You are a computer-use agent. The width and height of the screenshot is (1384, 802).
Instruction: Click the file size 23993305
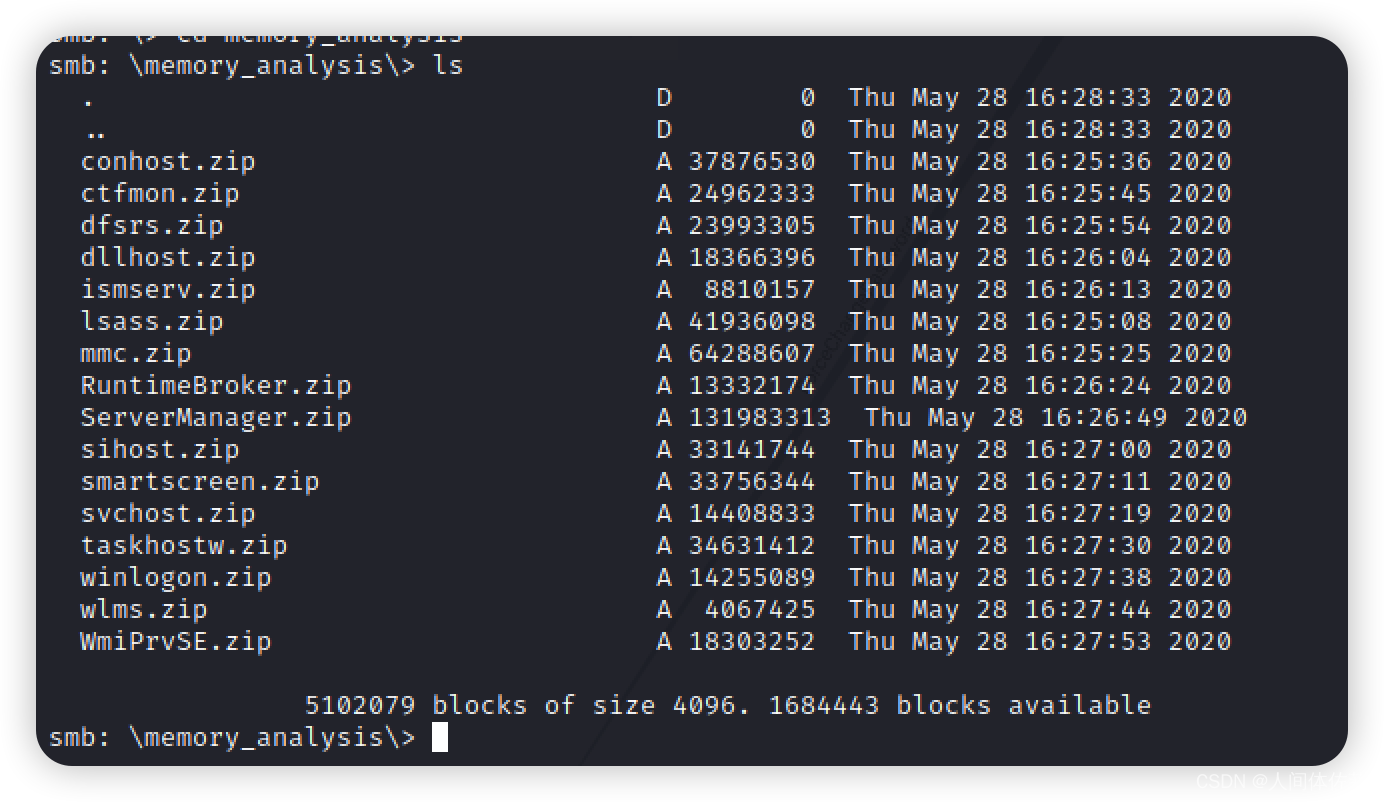(752, 225)
